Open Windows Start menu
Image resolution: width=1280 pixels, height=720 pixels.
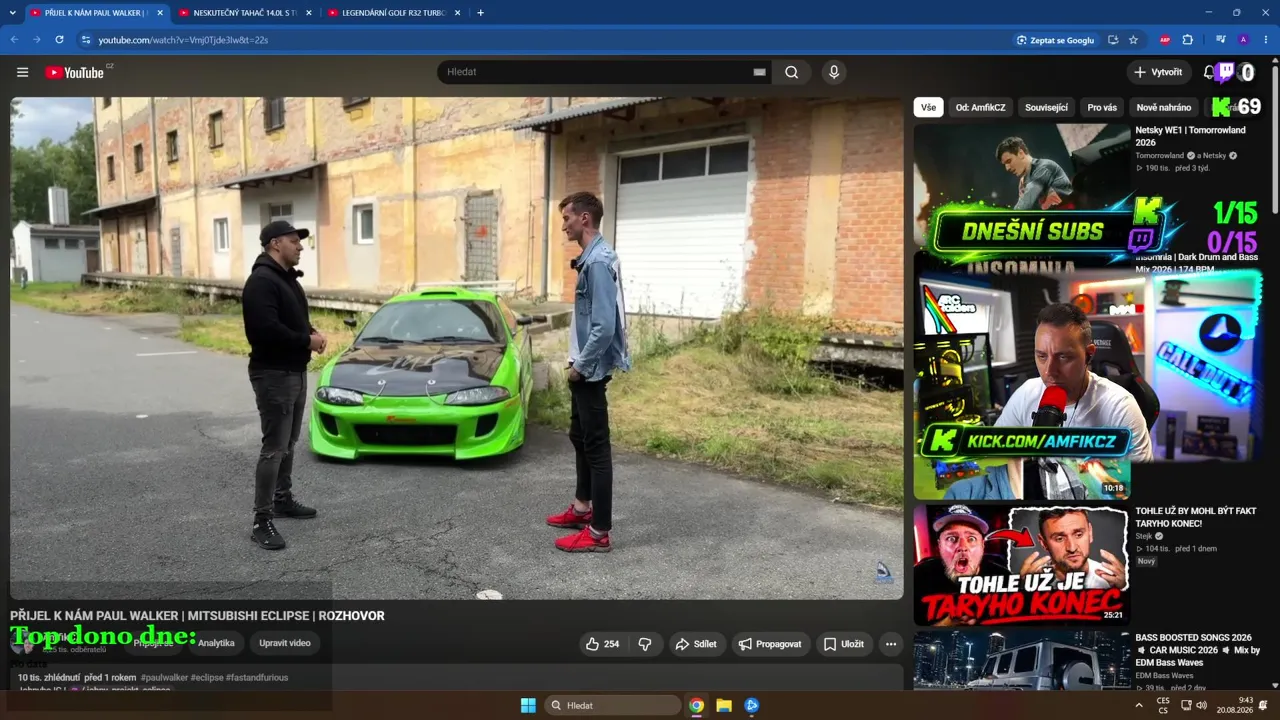528,705
